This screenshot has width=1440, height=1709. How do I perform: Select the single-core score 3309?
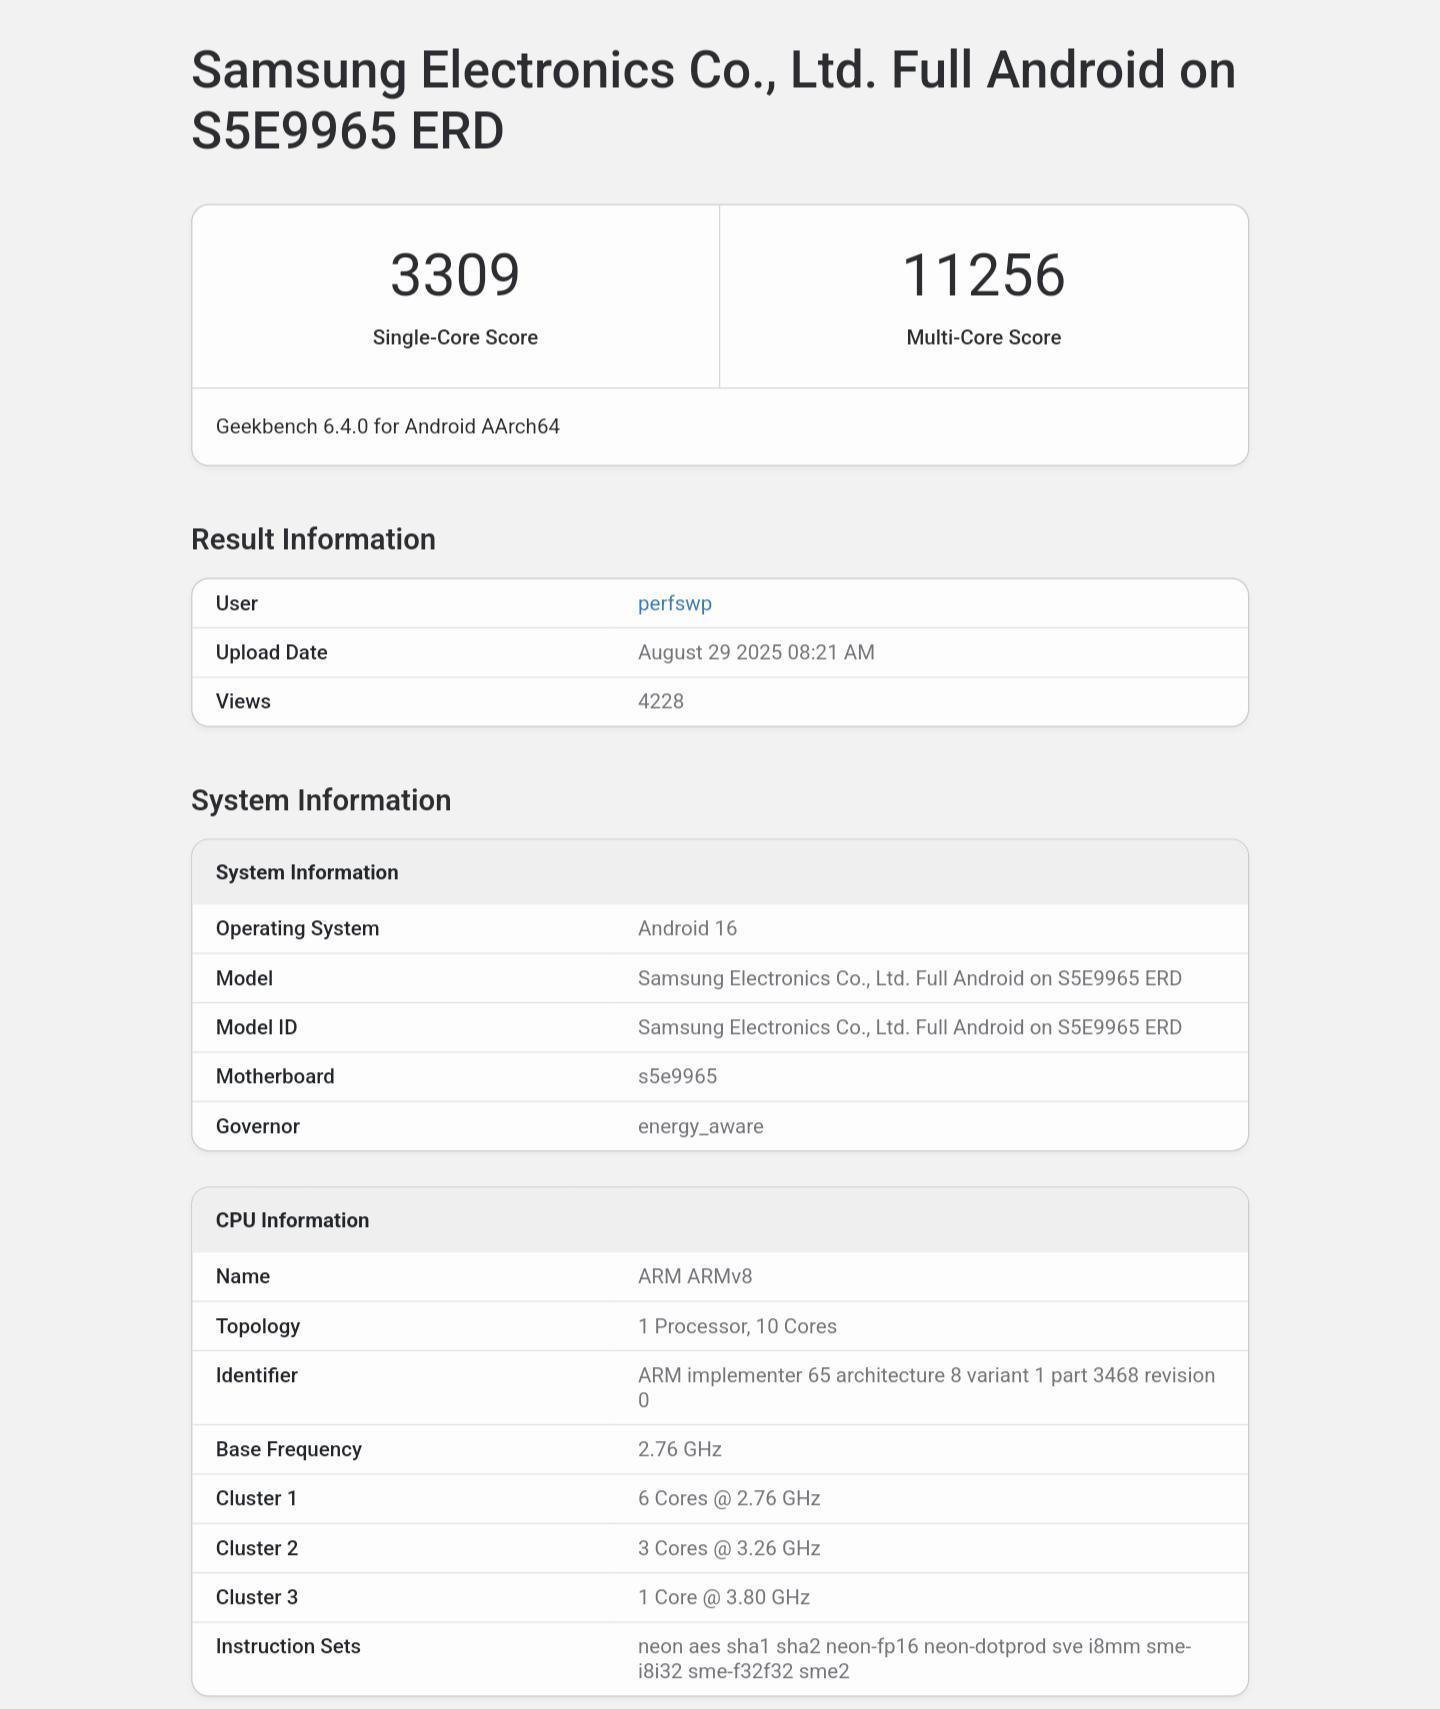(x=455, y=275)
